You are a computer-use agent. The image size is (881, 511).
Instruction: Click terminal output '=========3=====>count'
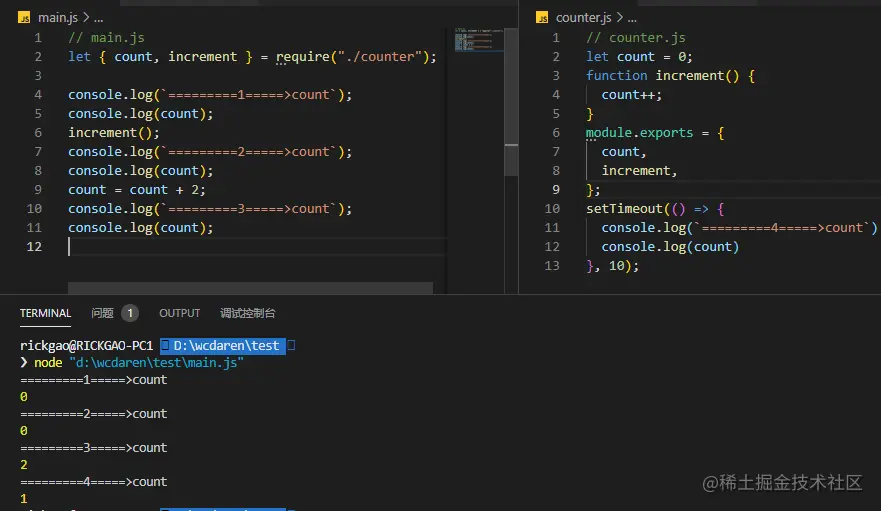click(x=94, y=448)
